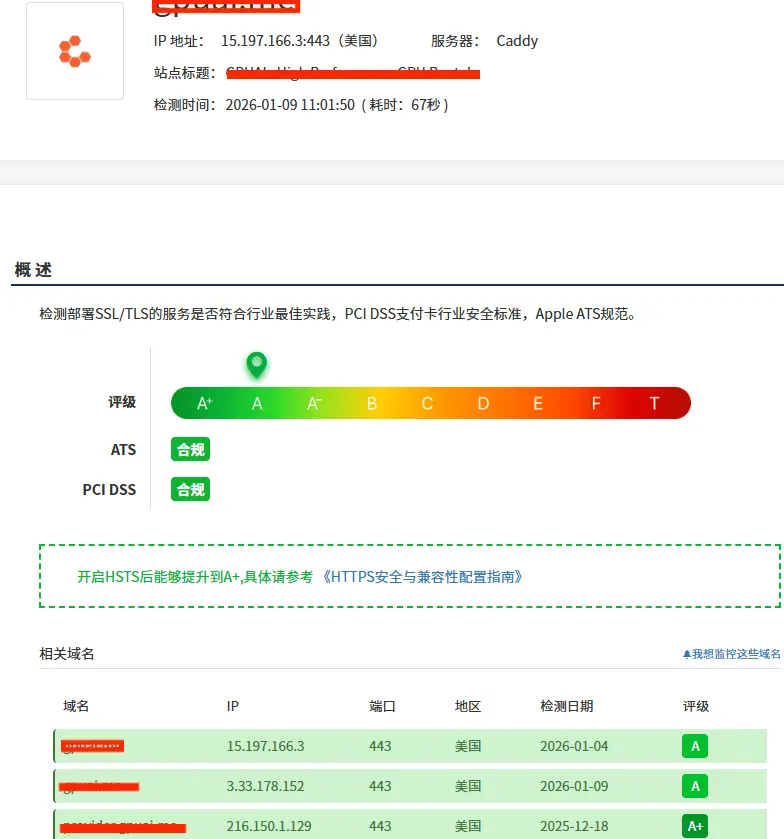Click the green rating pin marker above A
This screenshot has width=784, height=839.
pyautogui.click(x=257, y=365)
